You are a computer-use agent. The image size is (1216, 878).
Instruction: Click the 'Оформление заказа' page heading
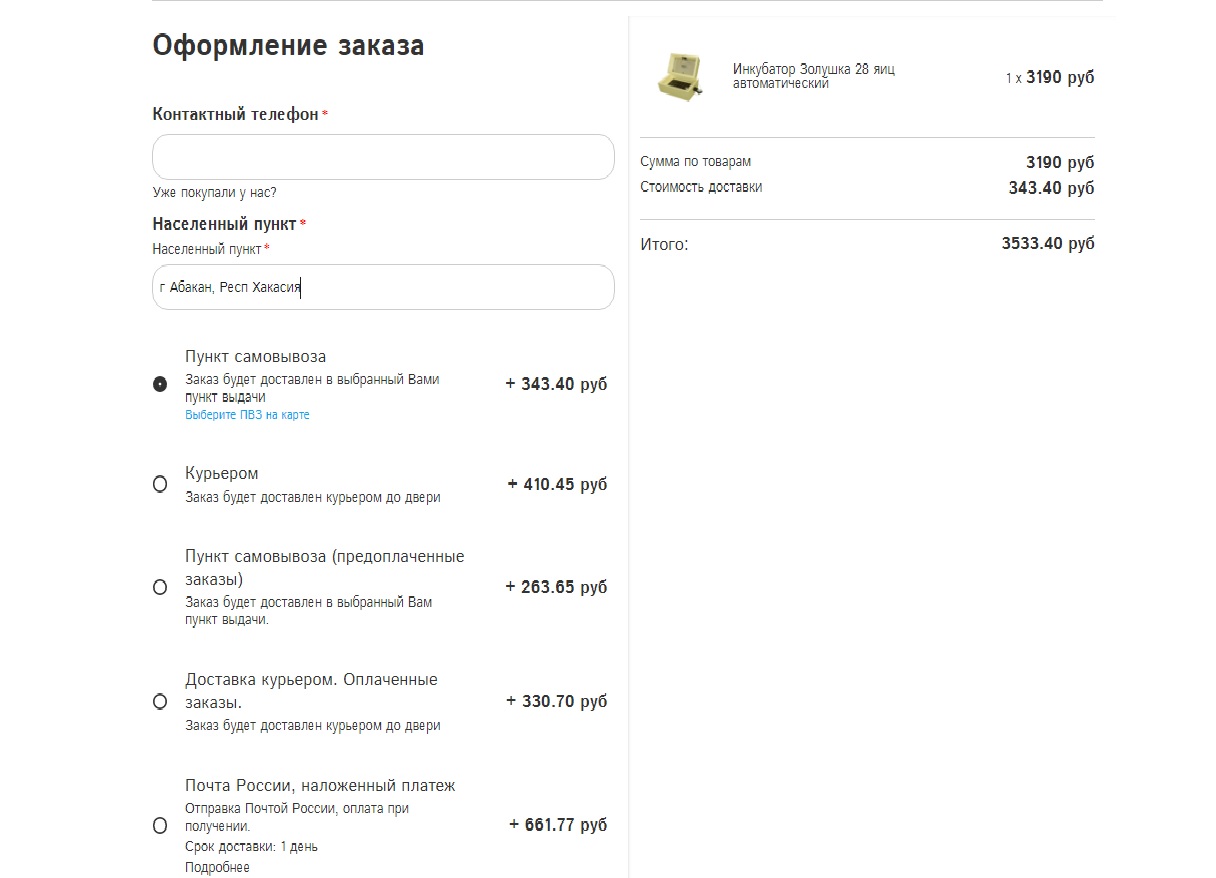(288, 46)
